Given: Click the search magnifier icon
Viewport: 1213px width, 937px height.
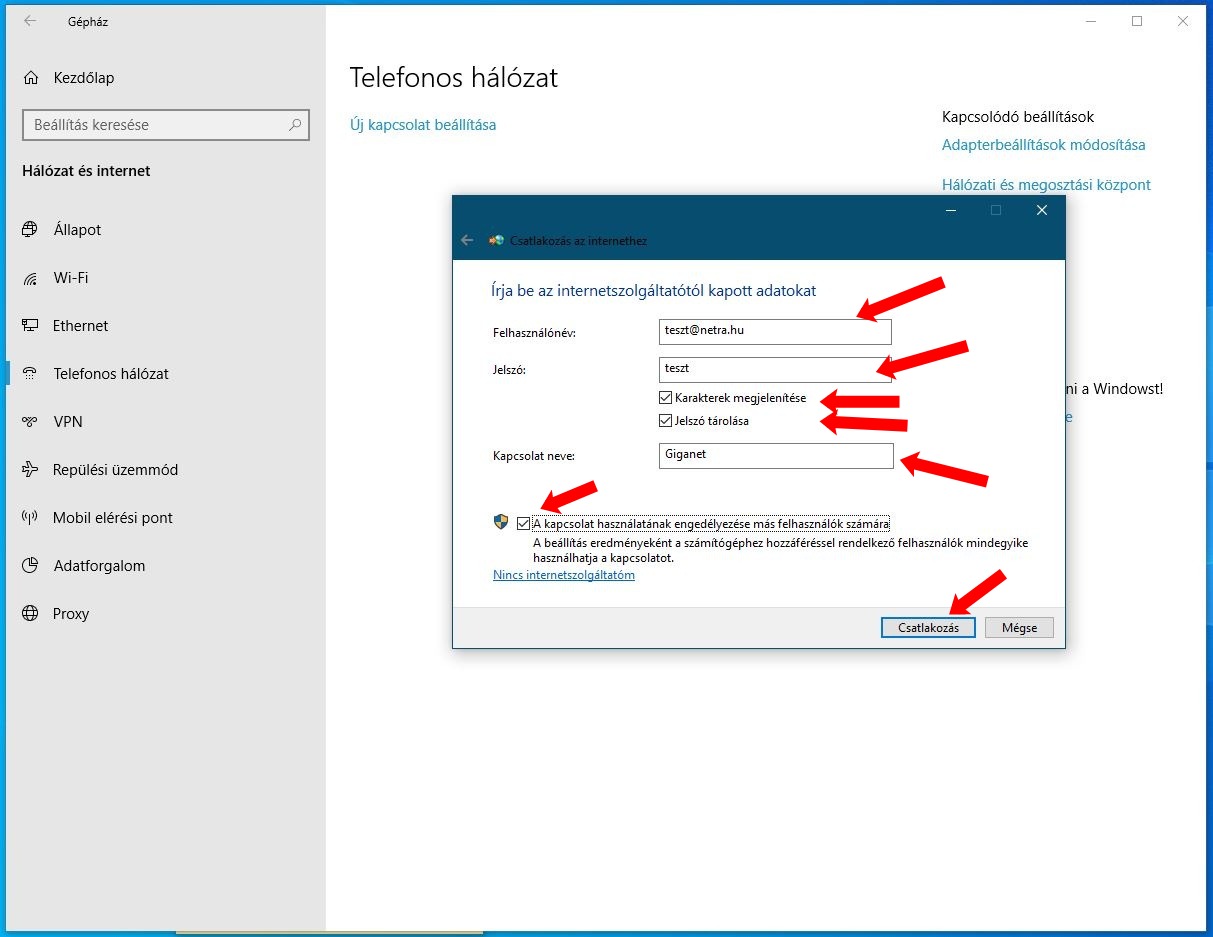Looking at the screenshot, I should pos(295,125).
